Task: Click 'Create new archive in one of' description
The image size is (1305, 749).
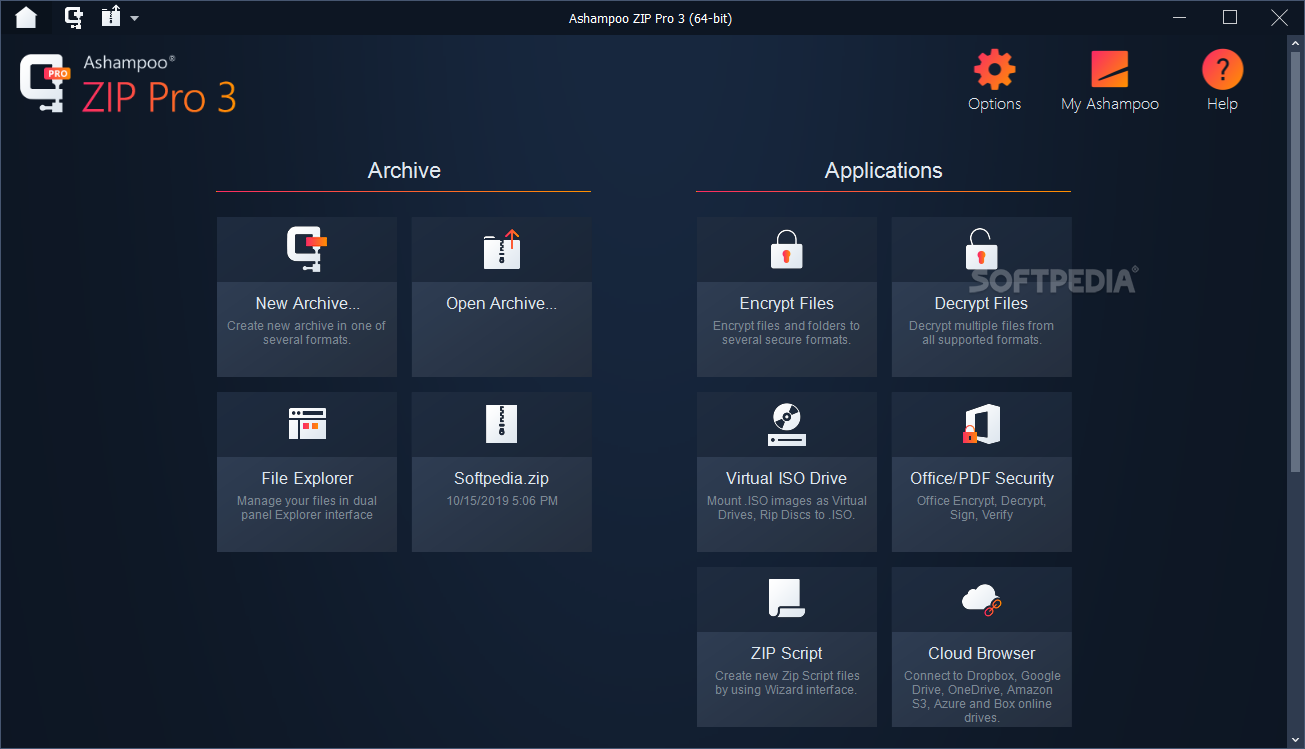Action: pyautogui.click(x=307, y=326)
